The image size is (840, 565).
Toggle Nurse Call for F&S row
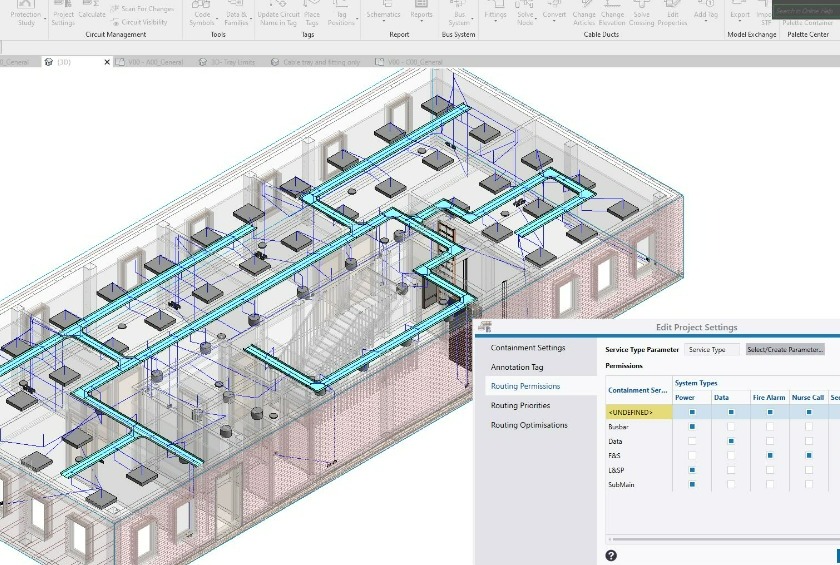click(x=808, y=455)
